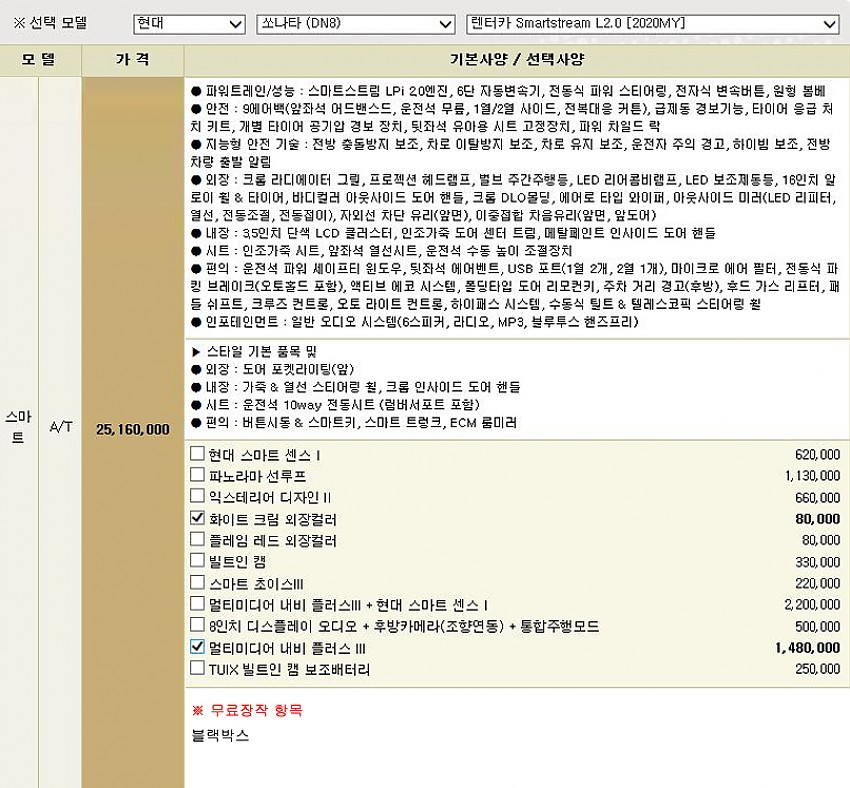Tick the 익스테리어 디자인 II checkbox
This screenshot has height=788, width=850.
pyautogui.click(x=197, y=497)
